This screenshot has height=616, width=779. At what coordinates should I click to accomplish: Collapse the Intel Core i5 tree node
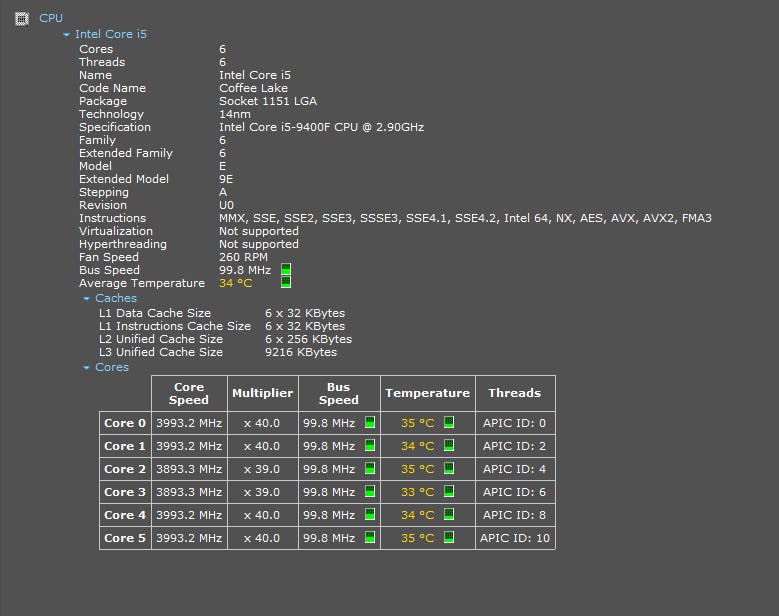(x=66, y=34)
